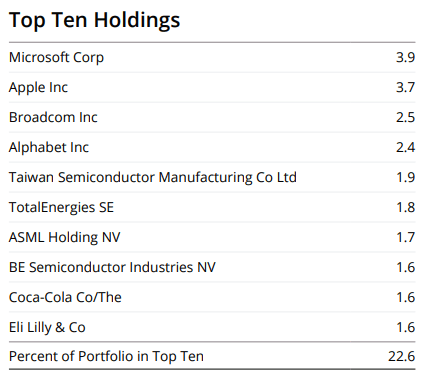426x378 pixels.
Task: Select the Top Ten Holdings heading
Action: (x=94, y=20)
